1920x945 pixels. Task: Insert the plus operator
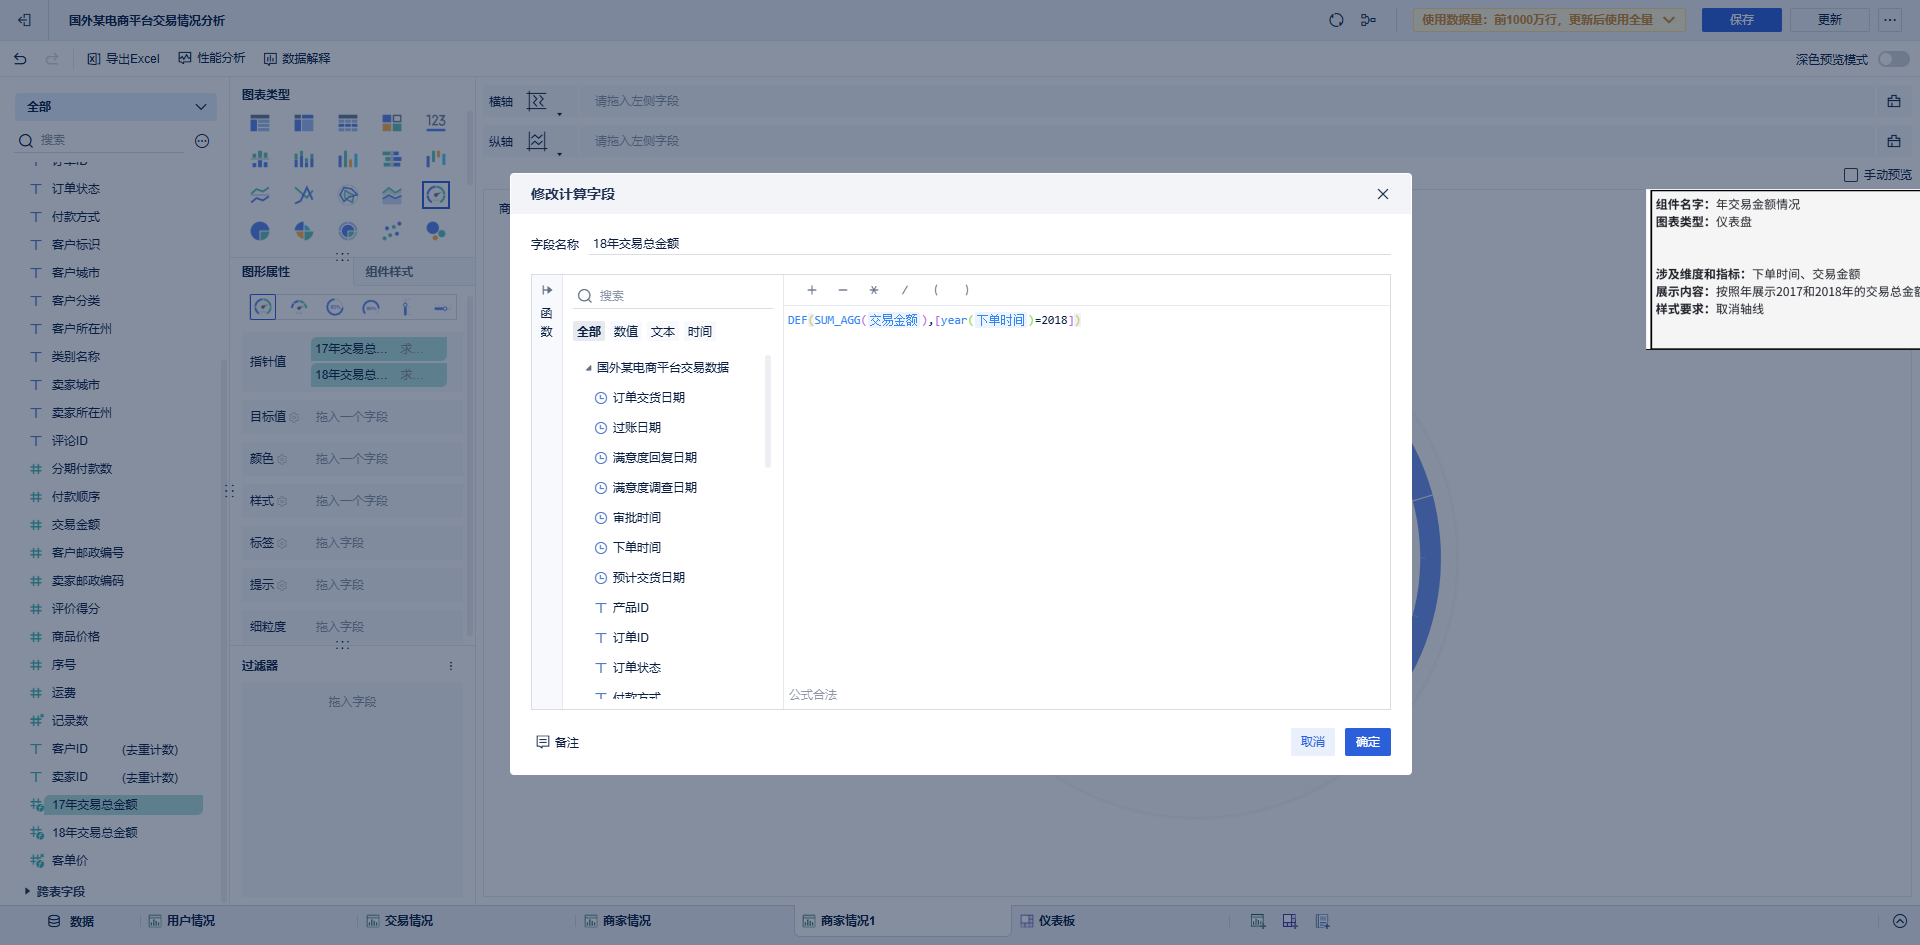pyautogui.click(x=812, y=290)
